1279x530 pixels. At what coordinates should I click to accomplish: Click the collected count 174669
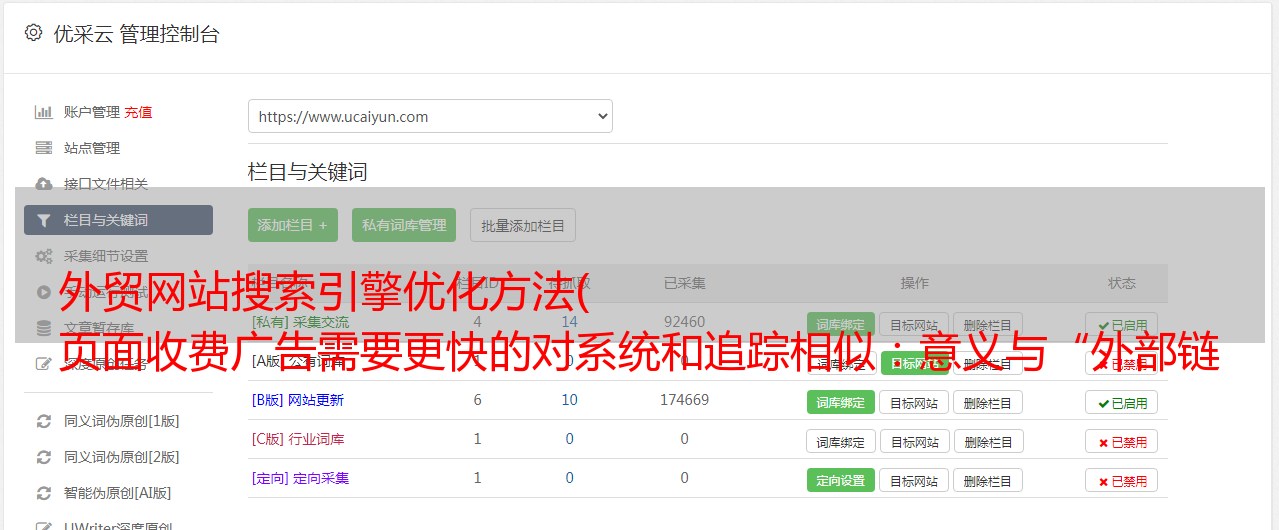click(x=685, y=400)
